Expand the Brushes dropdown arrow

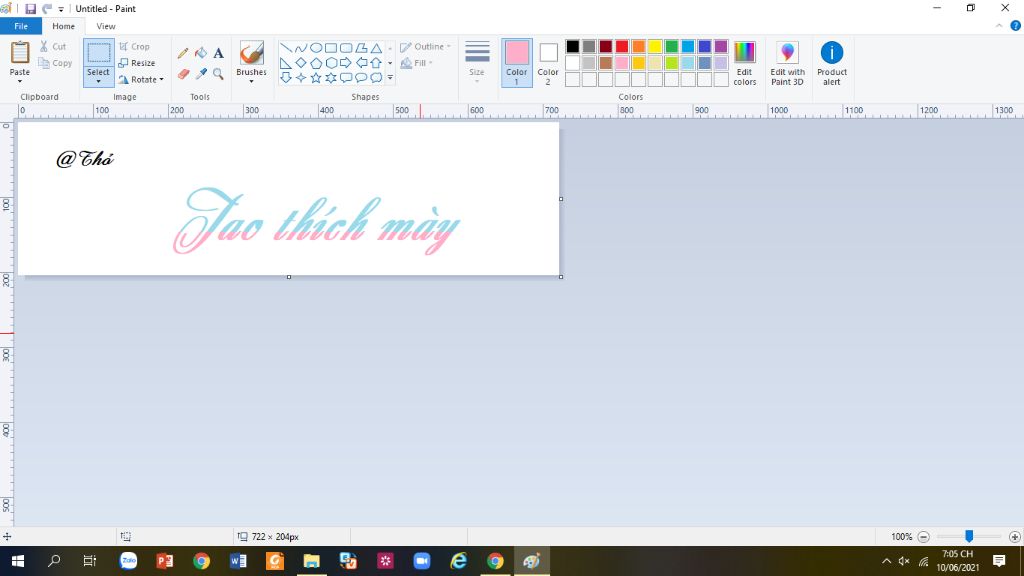[251, 81]
